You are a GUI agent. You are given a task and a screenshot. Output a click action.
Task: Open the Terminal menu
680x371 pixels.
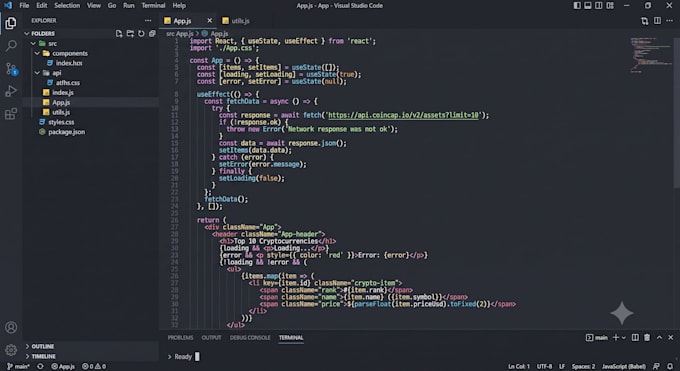(x=153, y=6)
